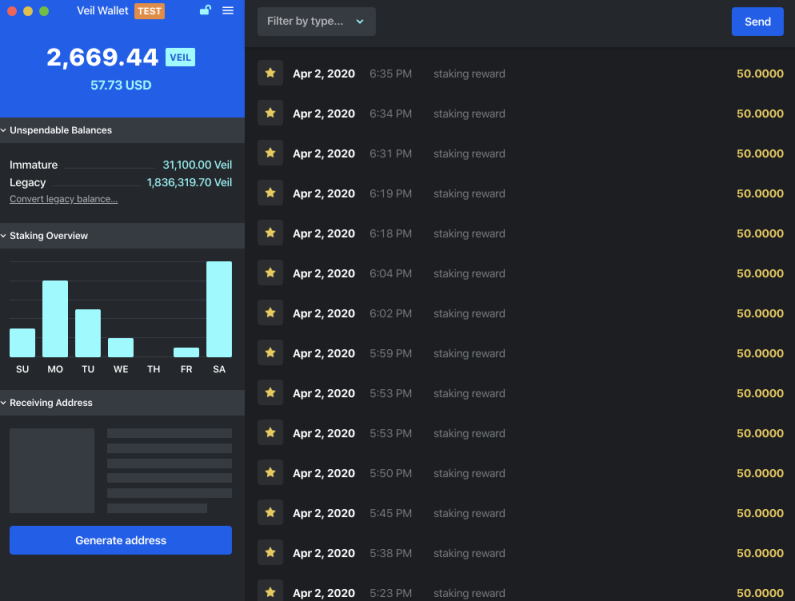Image resolution: width=795 pixels, height=601 pixels.
Task: Click the wallet unlock padlock icon
Action: click(x=205, y=10)
